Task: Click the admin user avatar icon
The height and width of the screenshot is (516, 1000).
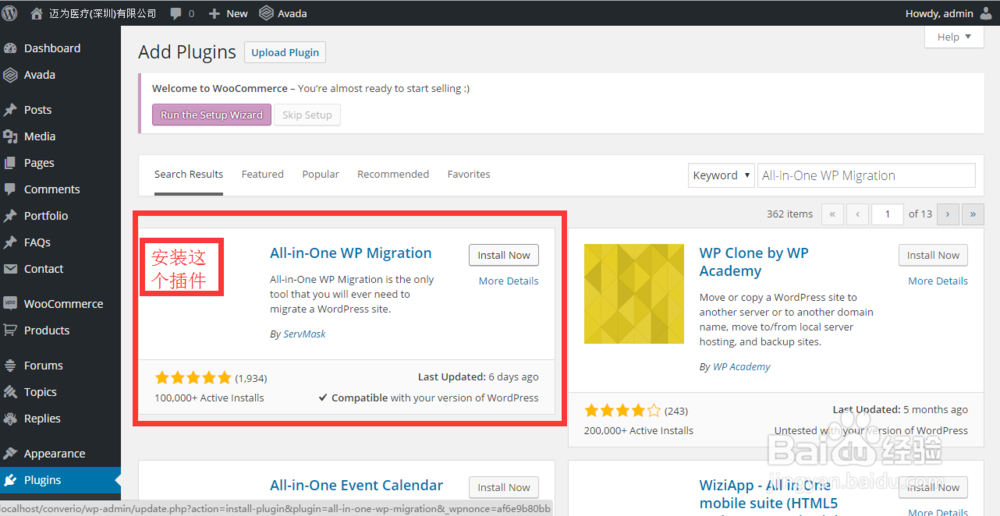Action: (987, 13)
